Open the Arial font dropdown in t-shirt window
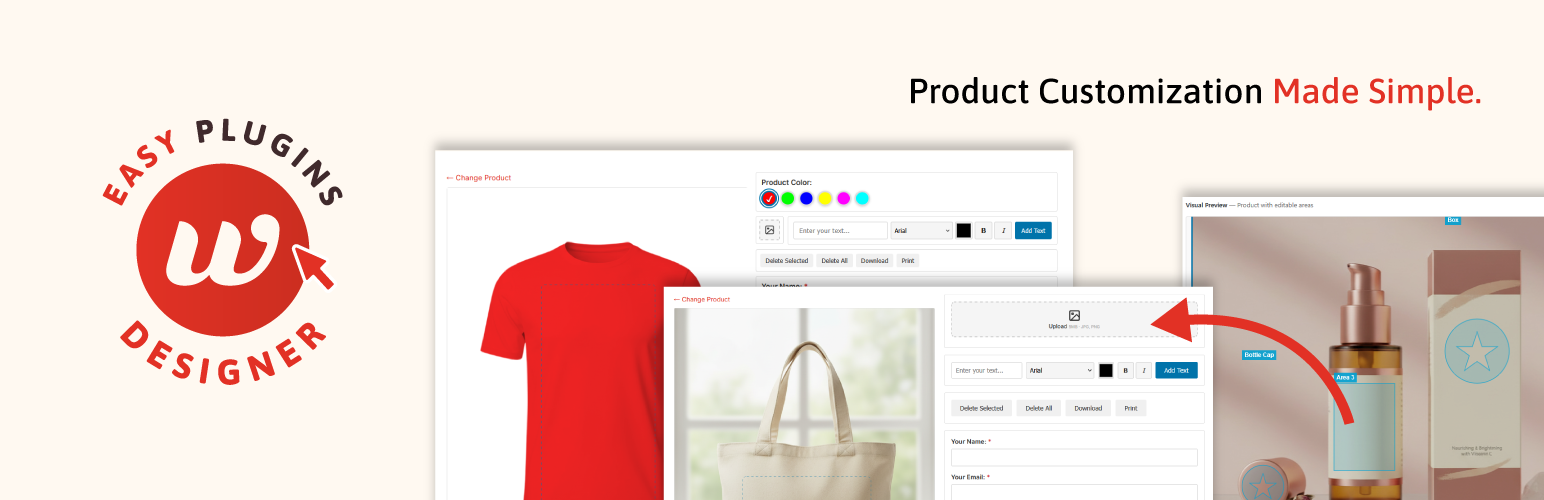This screenshot has height=500, width=1544. (921, 230)
